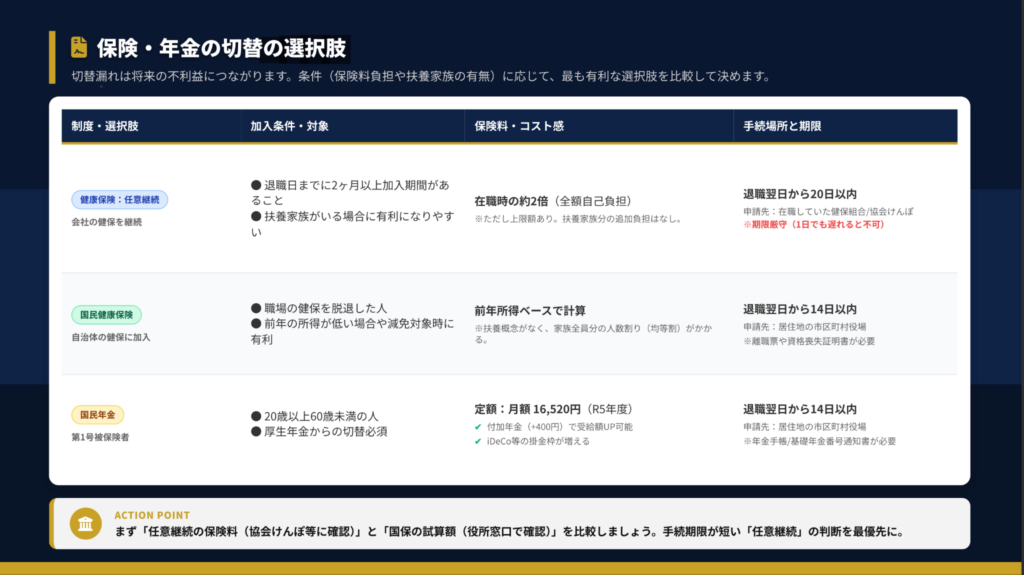Screen dimensions: 1024x575
Task: Click the 加入条件・対象 column header
Action: click(x=289, y=127)
